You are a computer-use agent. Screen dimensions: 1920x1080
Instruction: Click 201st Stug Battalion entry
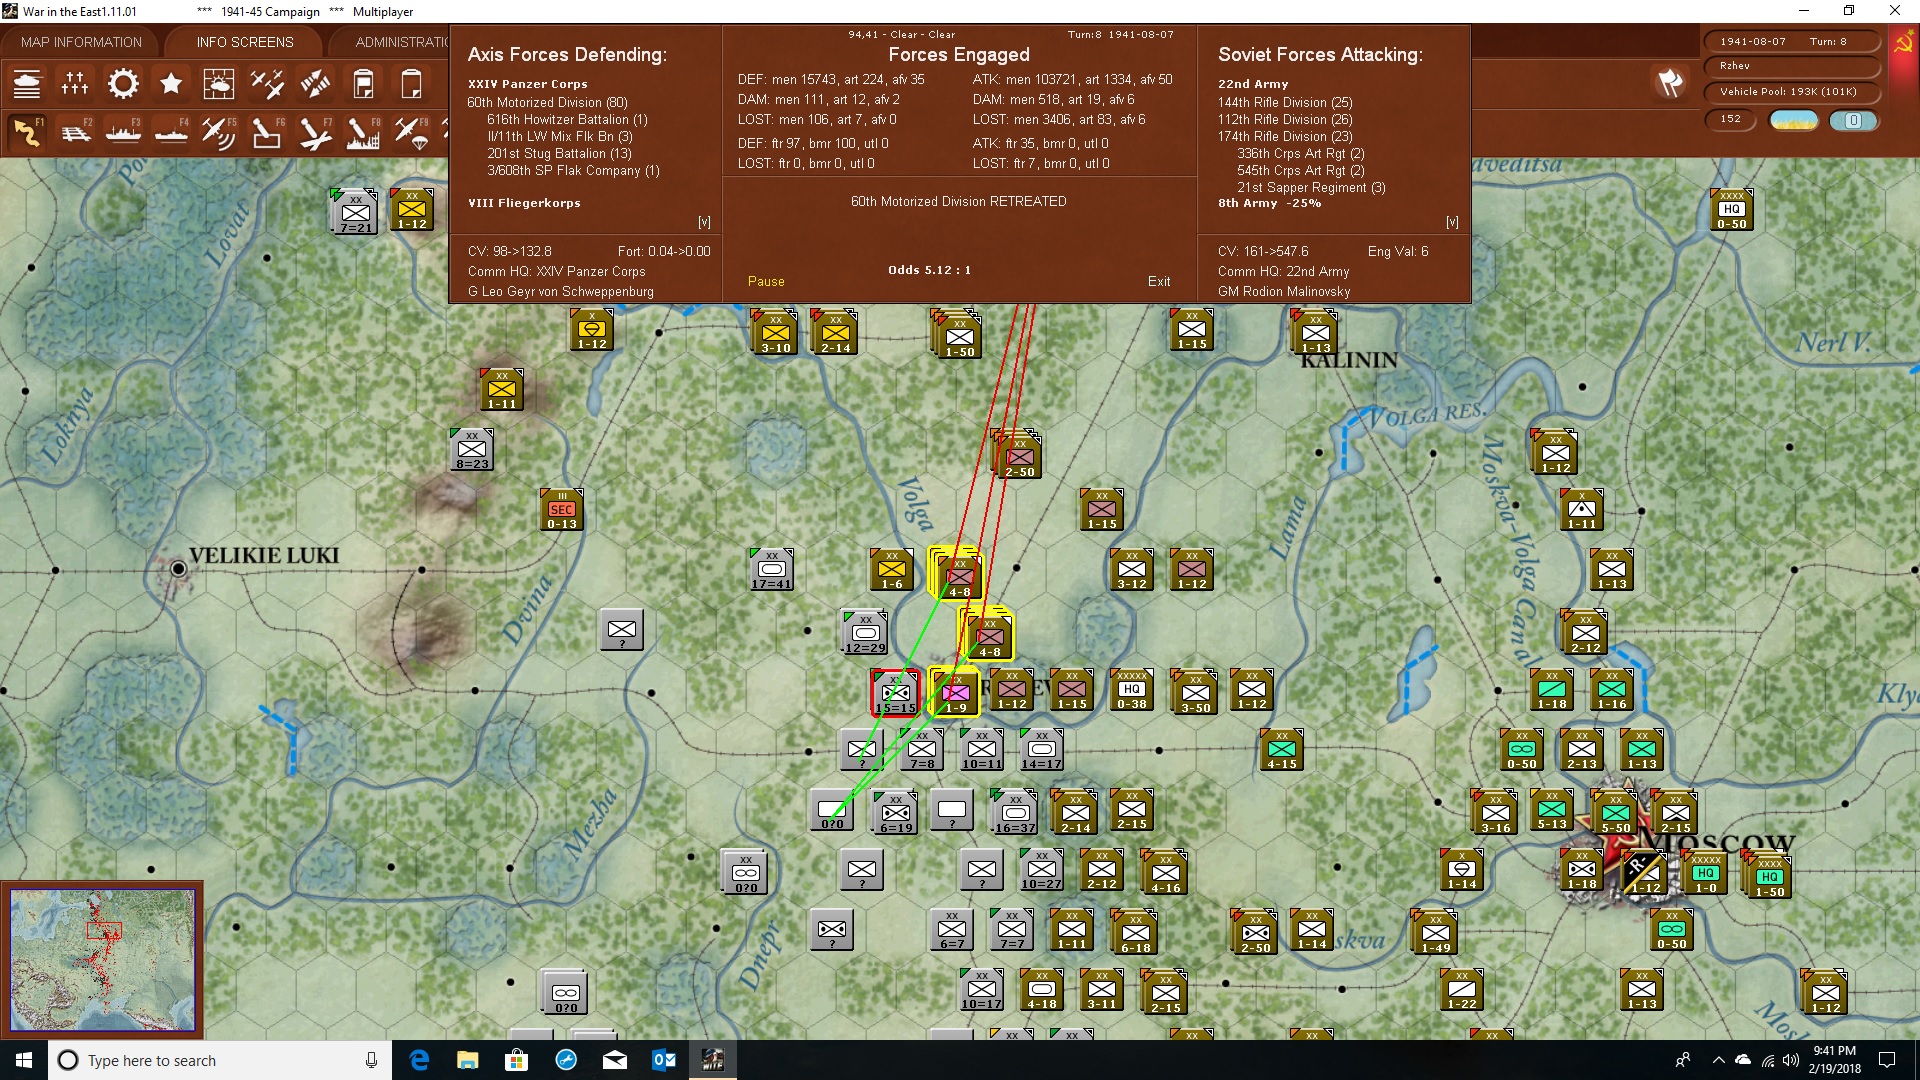point(559,153)
